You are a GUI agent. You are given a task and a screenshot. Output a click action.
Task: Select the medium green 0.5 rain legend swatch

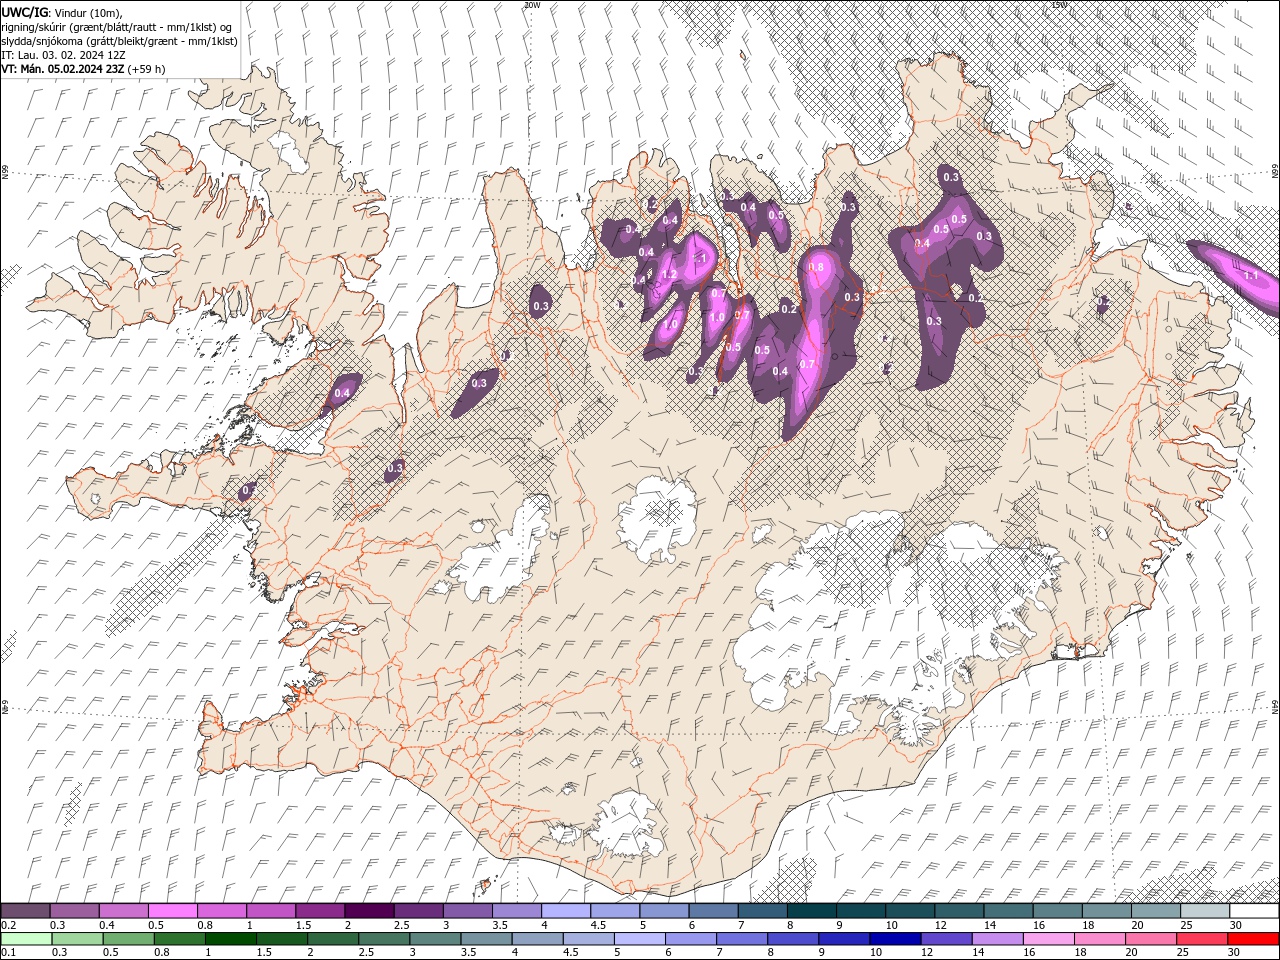[x=128, y=939]
